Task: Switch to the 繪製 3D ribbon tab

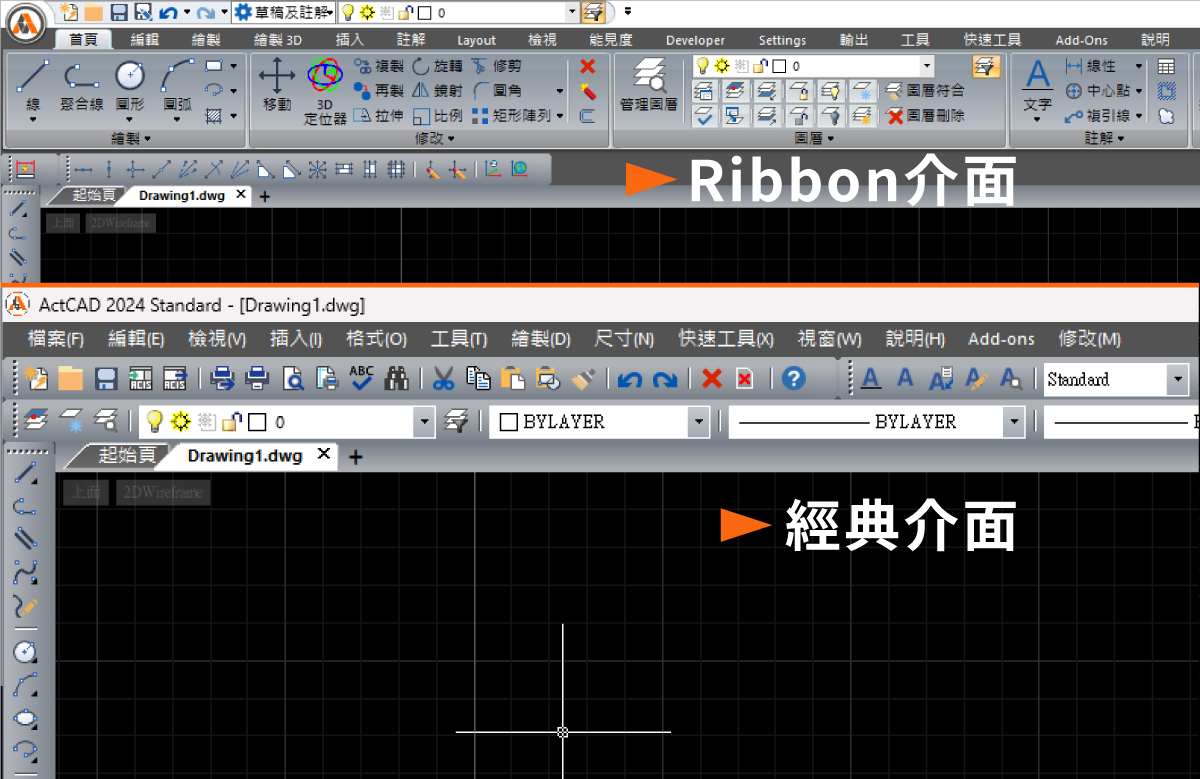Action: click(x=277, y=40)
